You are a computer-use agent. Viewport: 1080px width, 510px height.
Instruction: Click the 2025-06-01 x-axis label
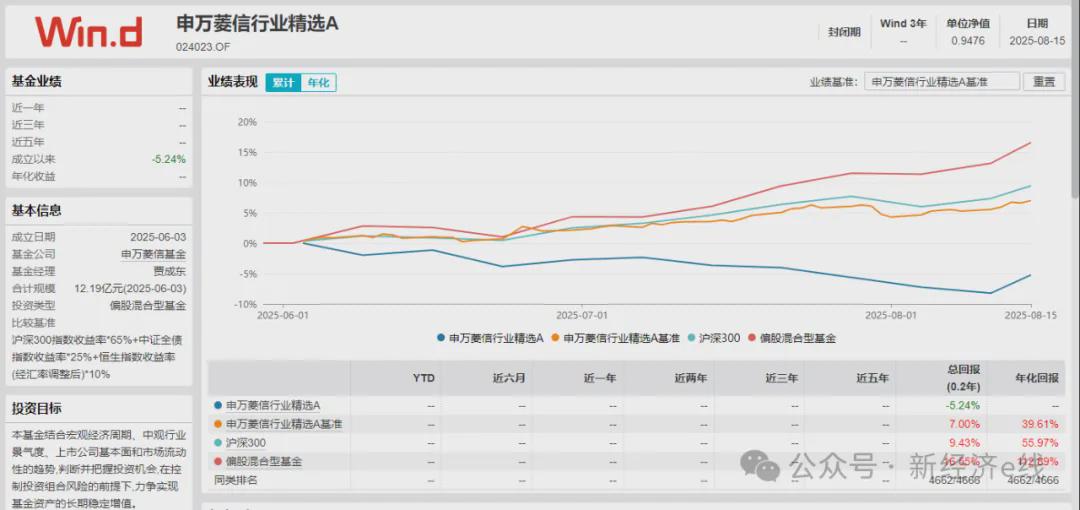point(282,315)
